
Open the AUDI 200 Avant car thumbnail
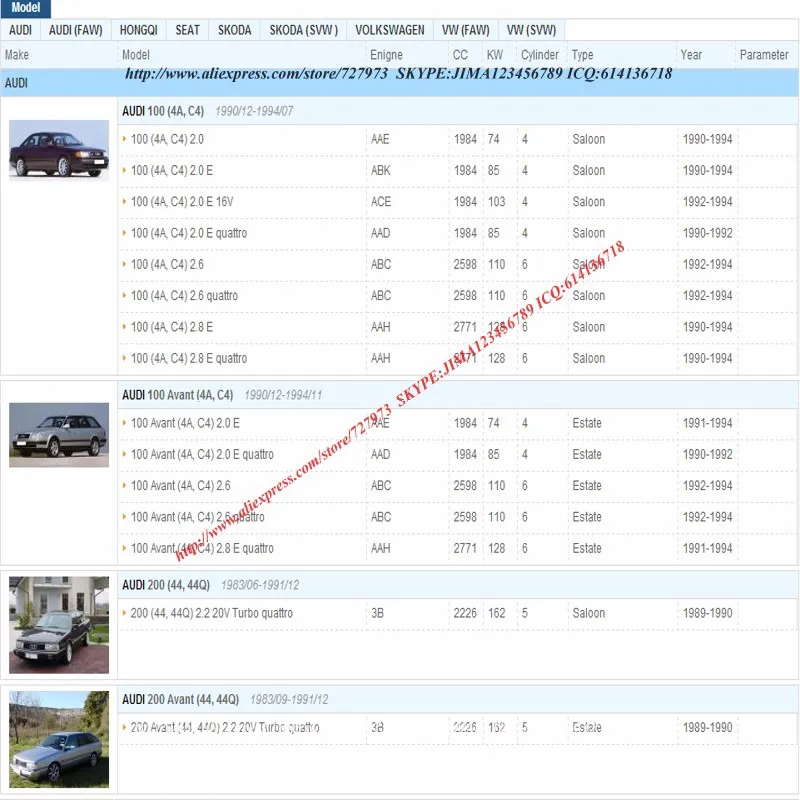coord(59,739)
